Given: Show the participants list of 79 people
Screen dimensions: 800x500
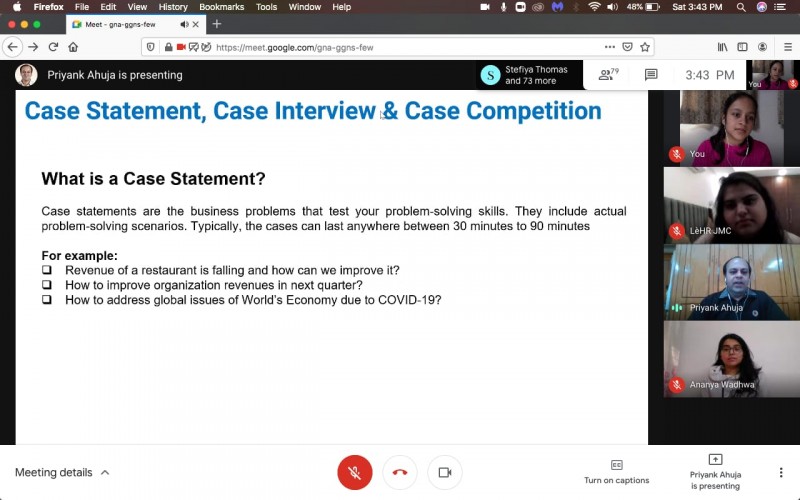Looking at the screenshot, I should (x=608, y=75).
